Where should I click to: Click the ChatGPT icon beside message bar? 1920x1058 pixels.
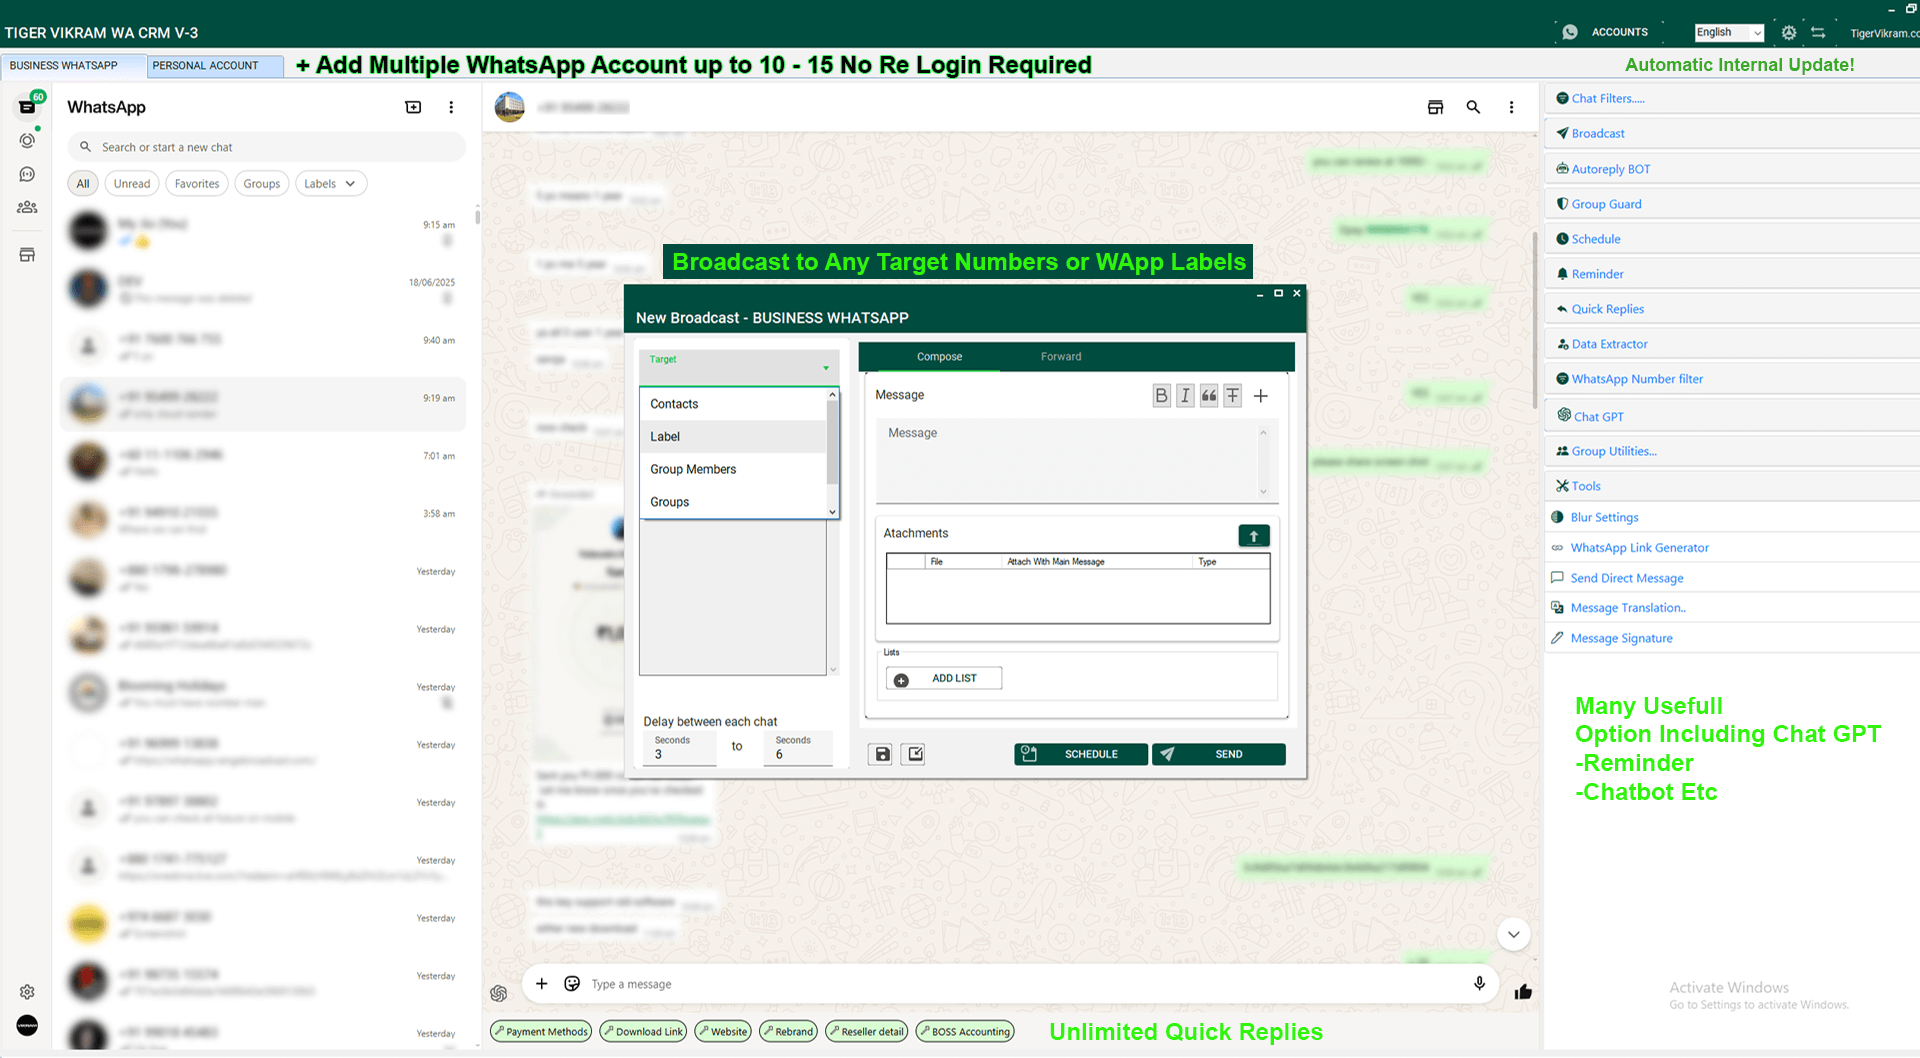click(499, 993)
